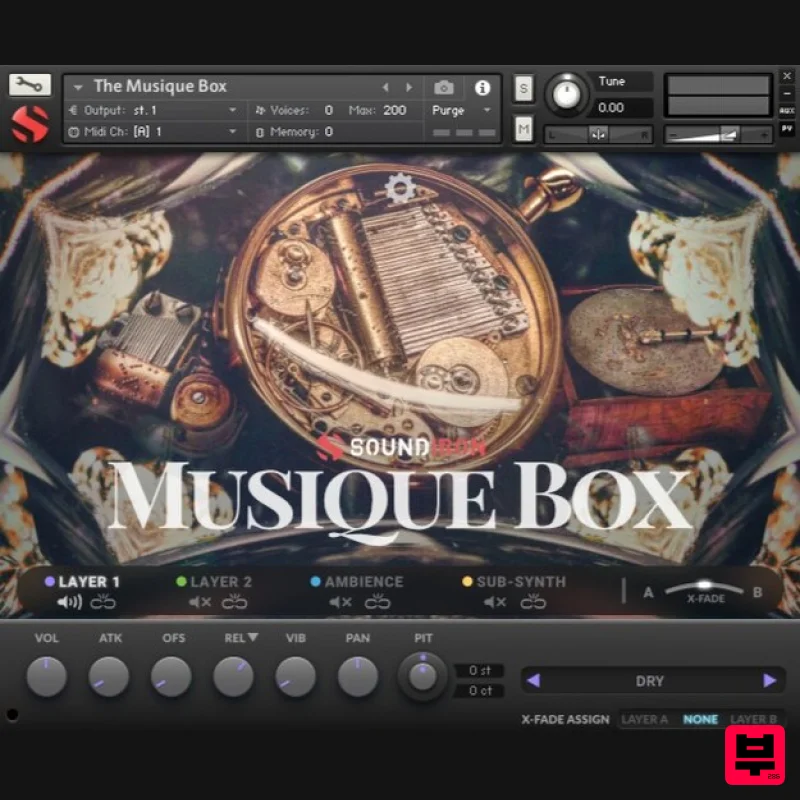Image resolution: width=800 pixels, height=800 pixels.
Task: Set X-Fade assign to NONE
Action: point(701,719)
